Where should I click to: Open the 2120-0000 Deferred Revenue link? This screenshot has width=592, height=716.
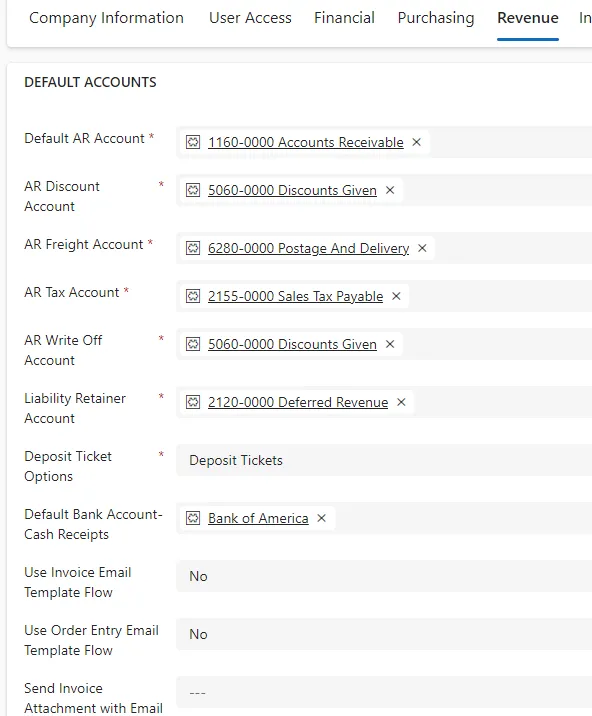(x=298, y=402)
